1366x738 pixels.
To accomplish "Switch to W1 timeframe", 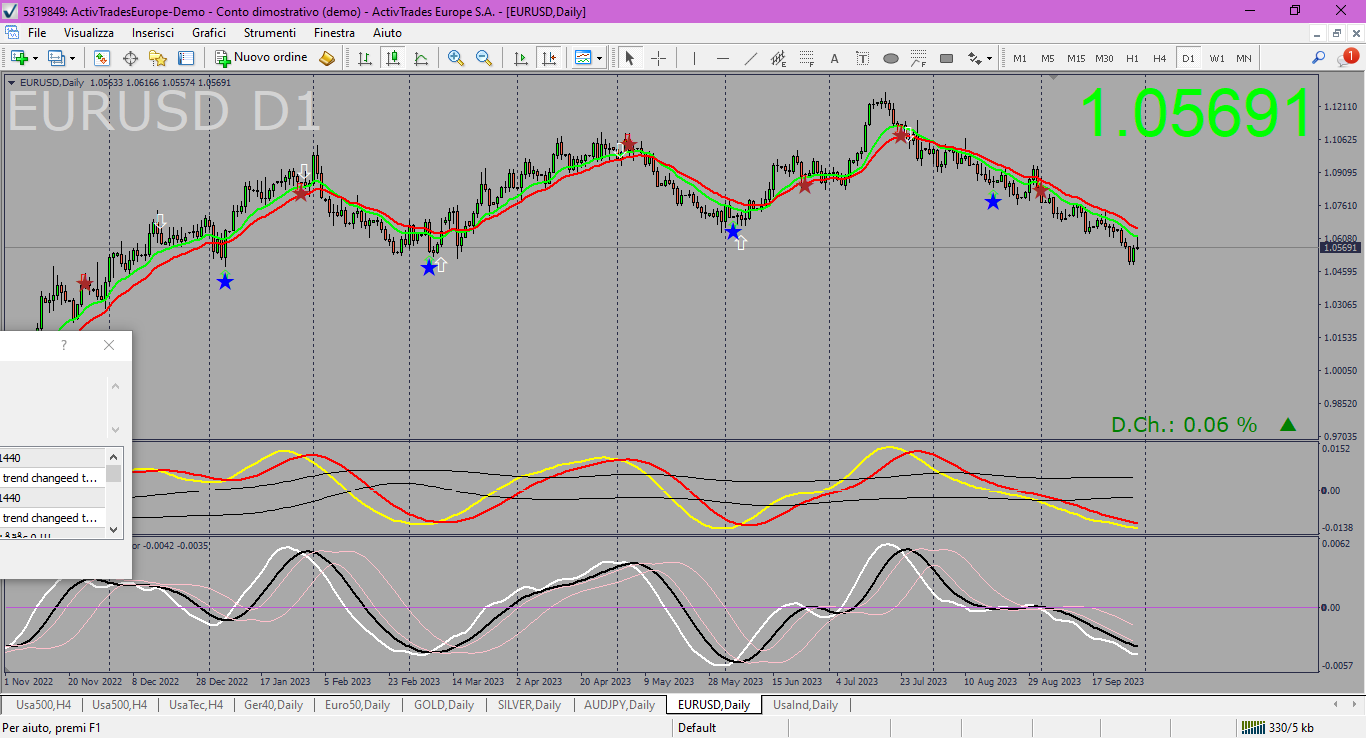I will click(x=1216, y=58).
